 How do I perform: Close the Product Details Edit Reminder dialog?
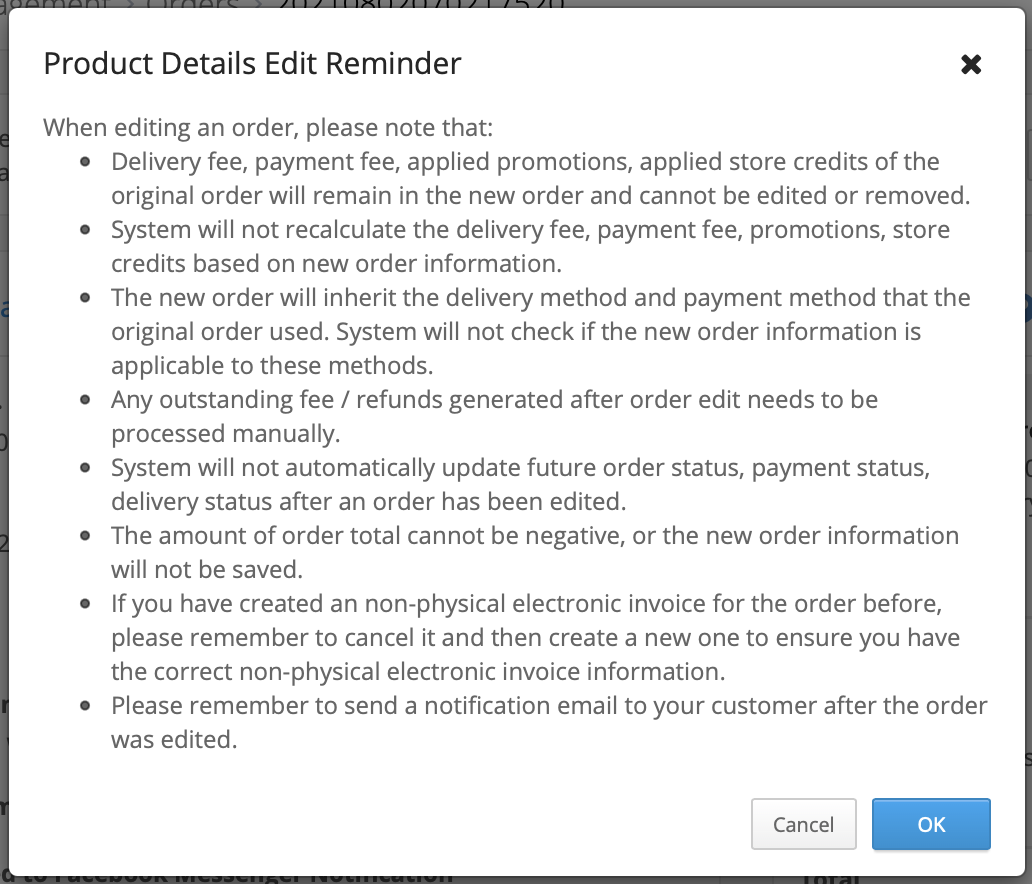point(970,63)
